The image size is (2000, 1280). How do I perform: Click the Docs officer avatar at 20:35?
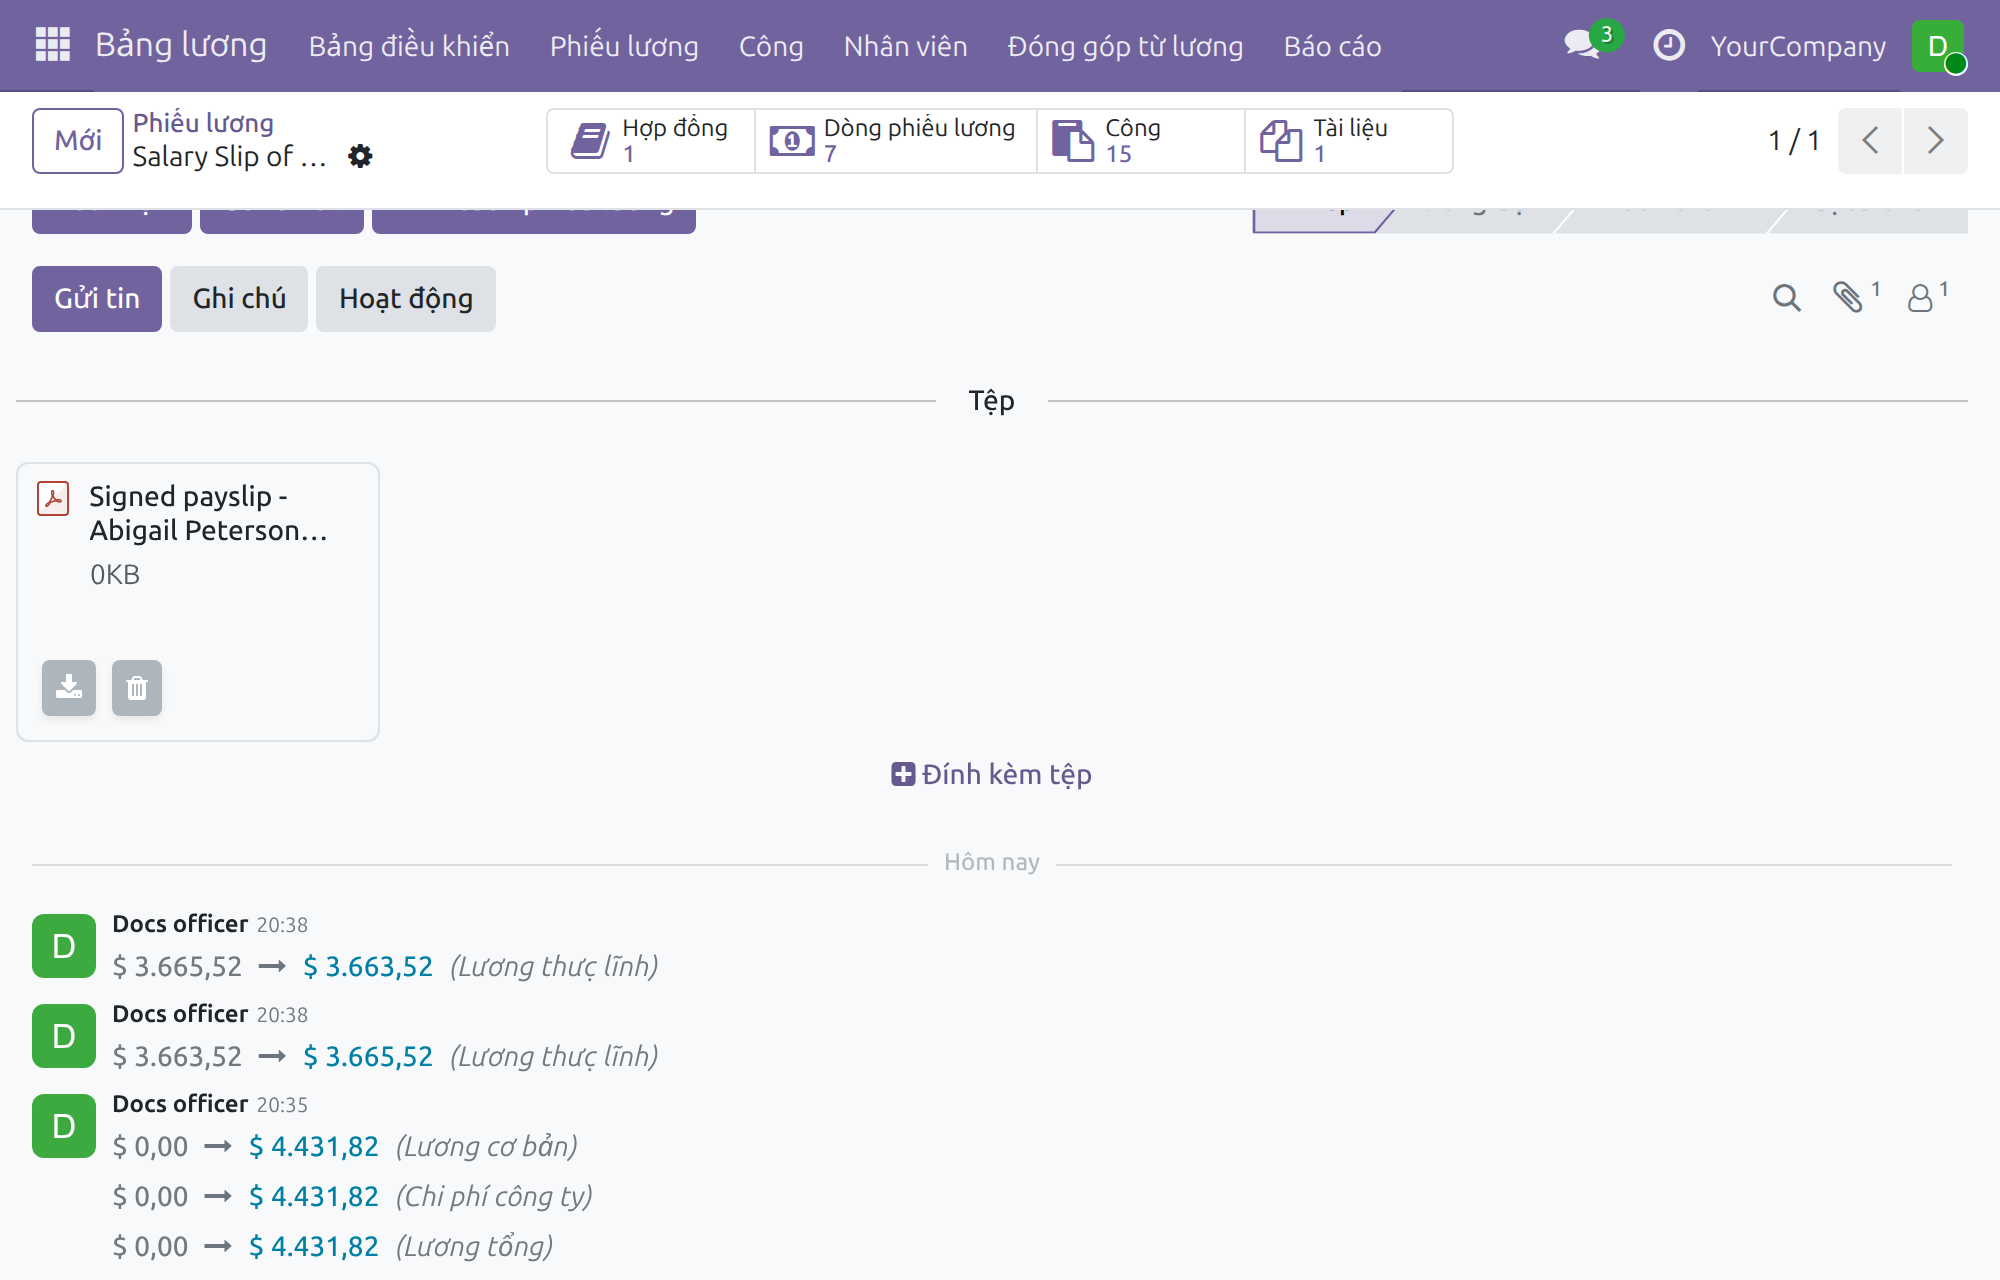(64, 1126)
